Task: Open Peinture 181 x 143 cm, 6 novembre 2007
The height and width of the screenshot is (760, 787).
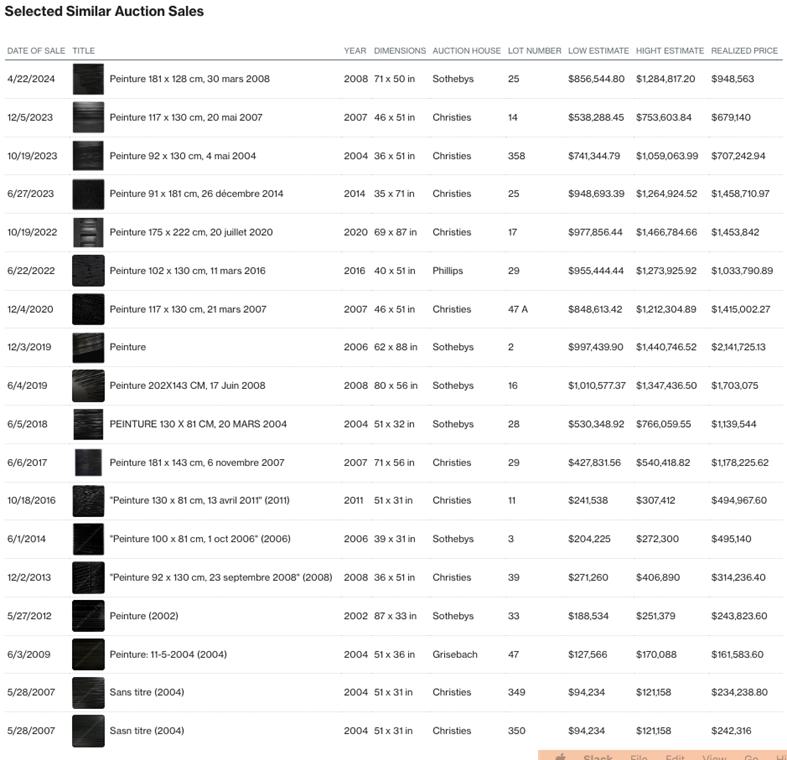Action: pyautogui.click(x=196, y=463)
